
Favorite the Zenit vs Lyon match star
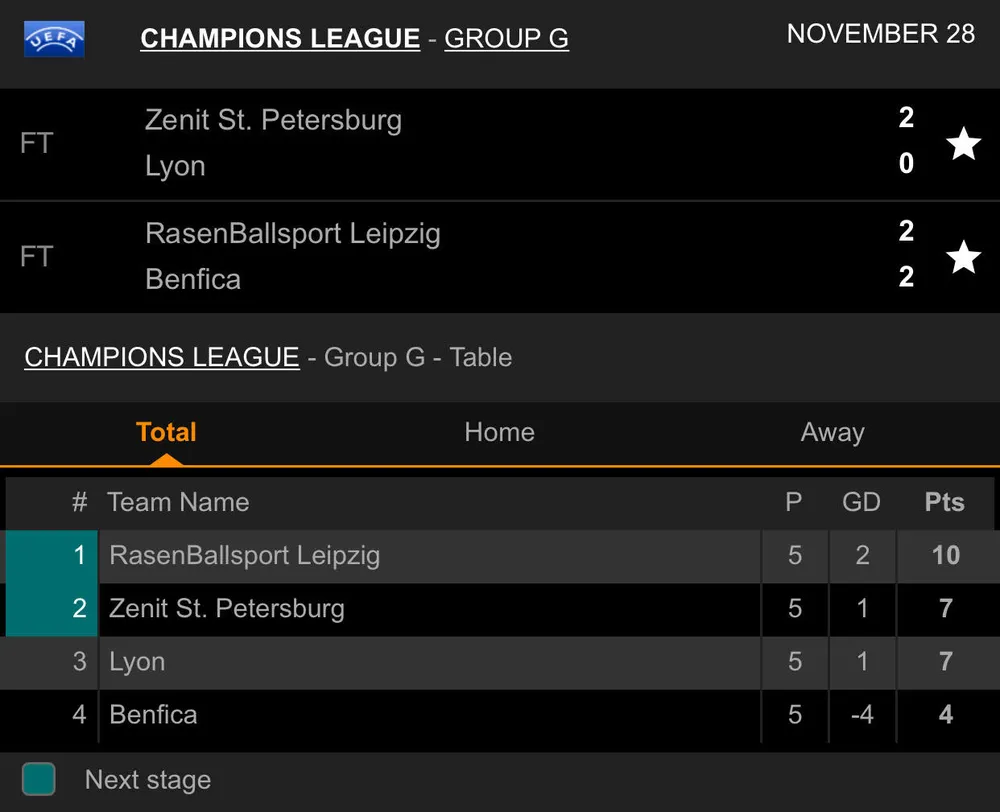pyautogui.click(x=963, y=144)
